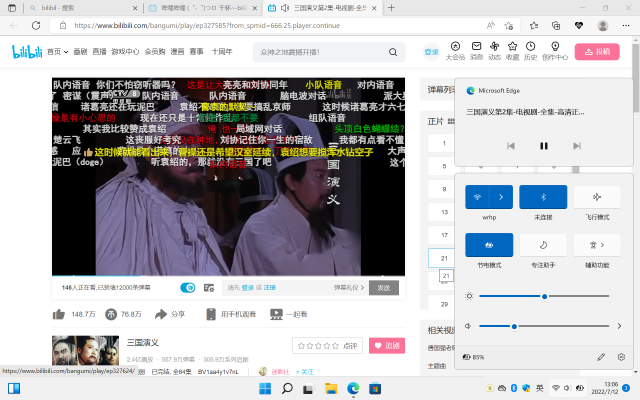
Task: Toggle Wi-Fi quick setting
Action: coord(477,197)
